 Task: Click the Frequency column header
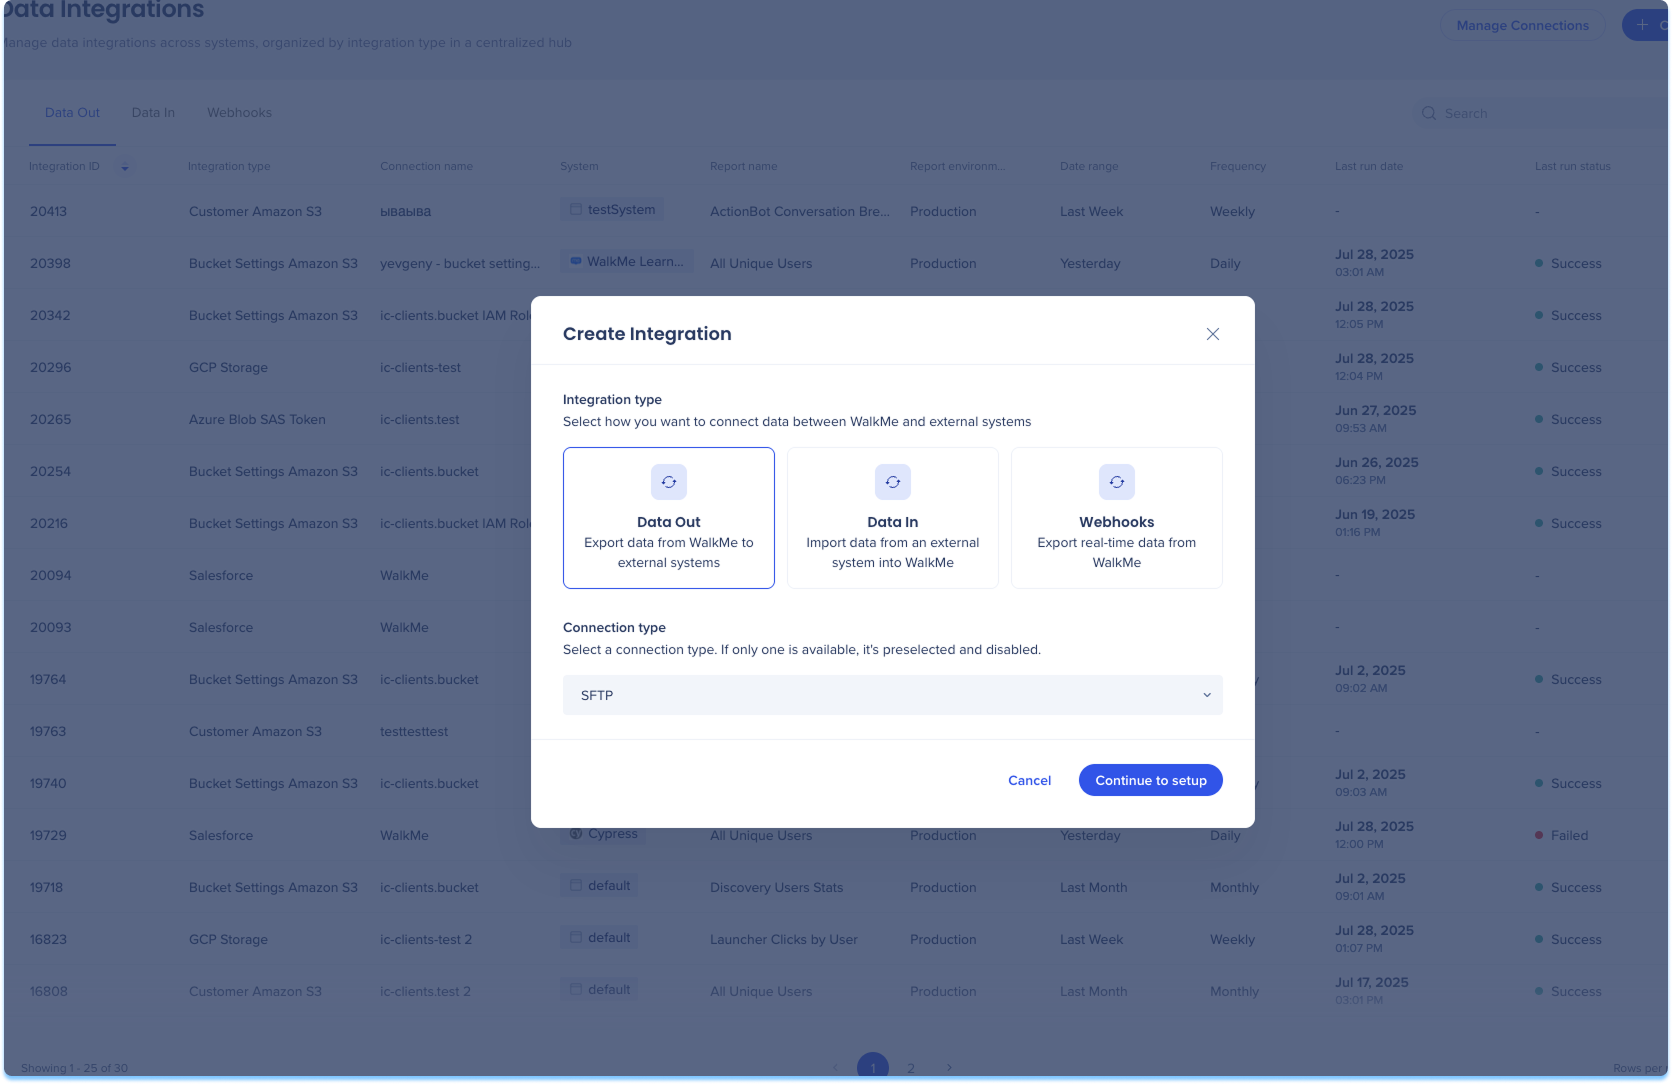[x=1237, y=166]
